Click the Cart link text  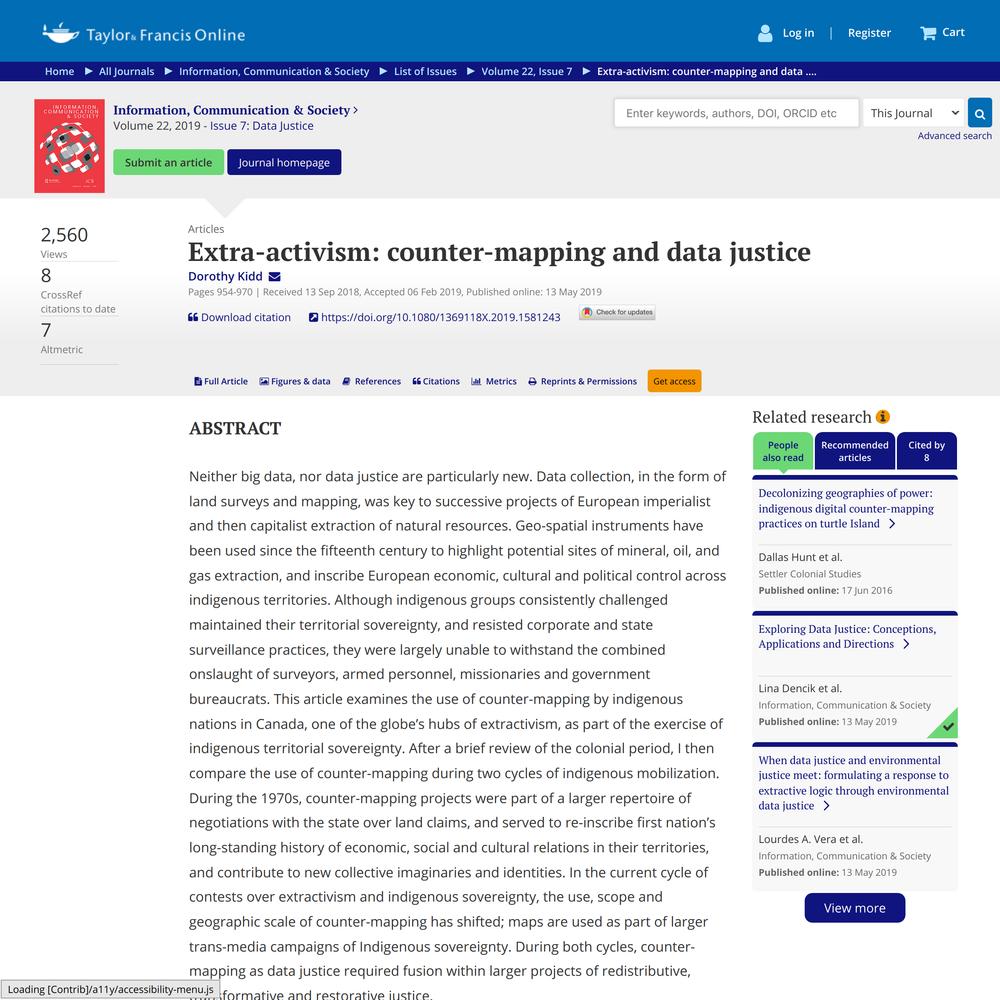coord(953,32)
